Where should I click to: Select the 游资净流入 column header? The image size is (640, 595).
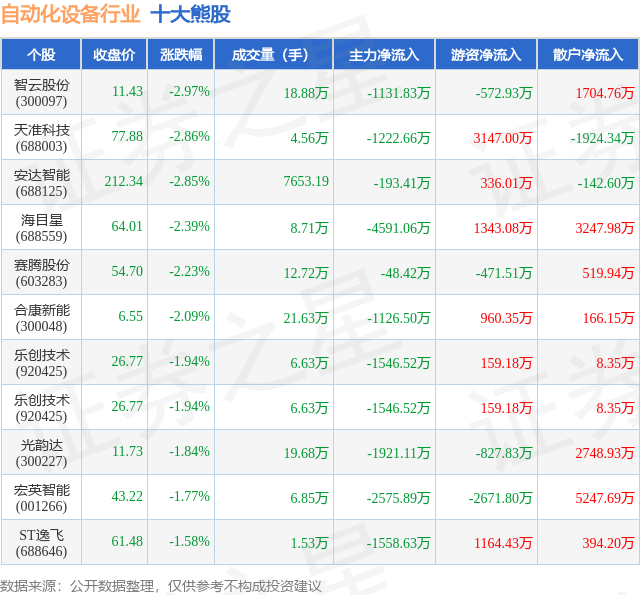pyautogui.click(x=486, y=54)
